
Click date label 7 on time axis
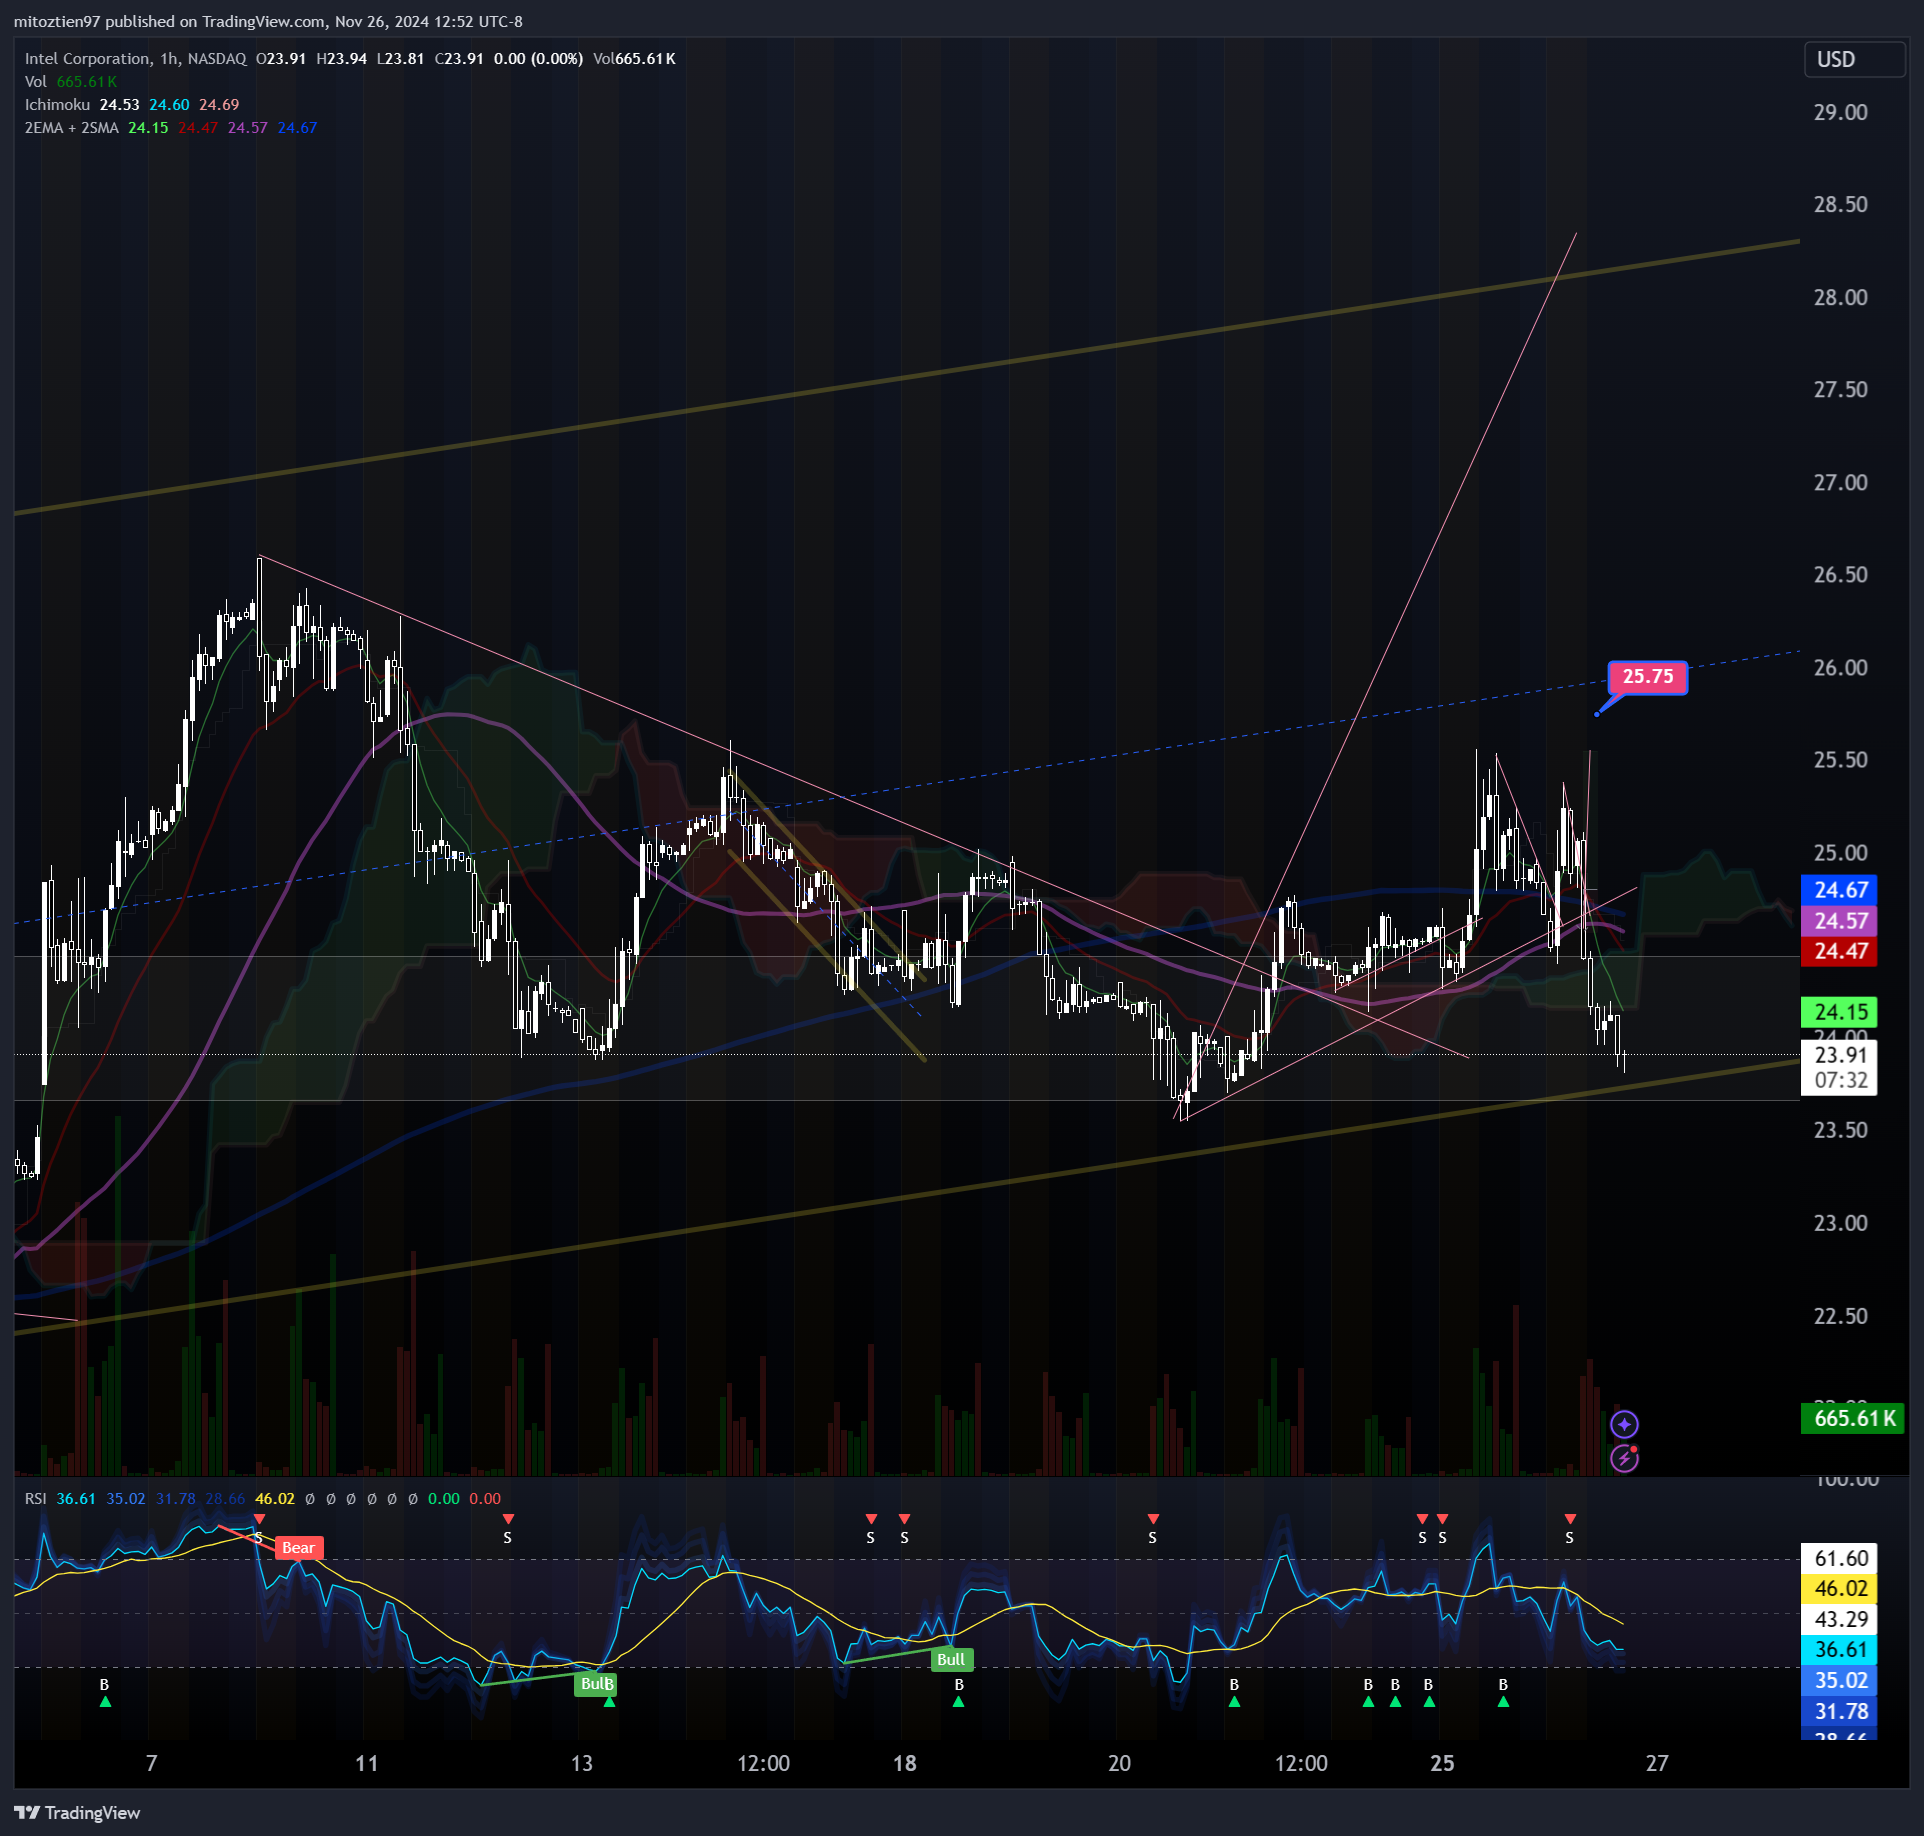click(x=151, y=1763)
